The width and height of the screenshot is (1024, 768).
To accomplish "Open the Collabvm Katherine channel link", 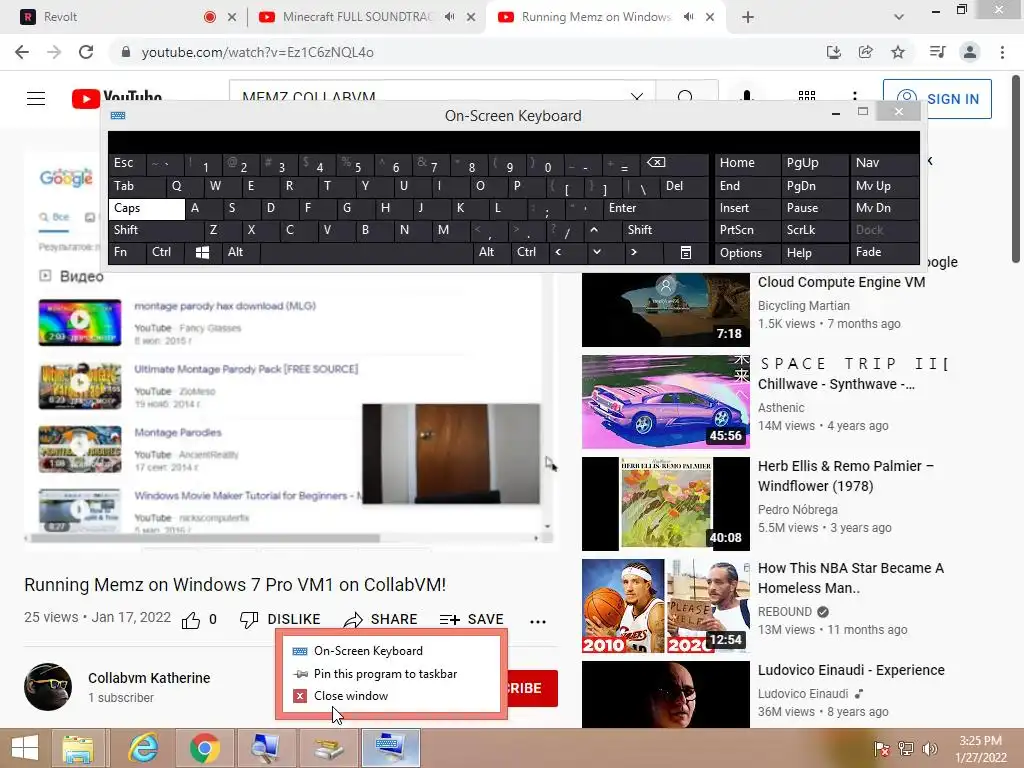I will (x=149, y=679).
